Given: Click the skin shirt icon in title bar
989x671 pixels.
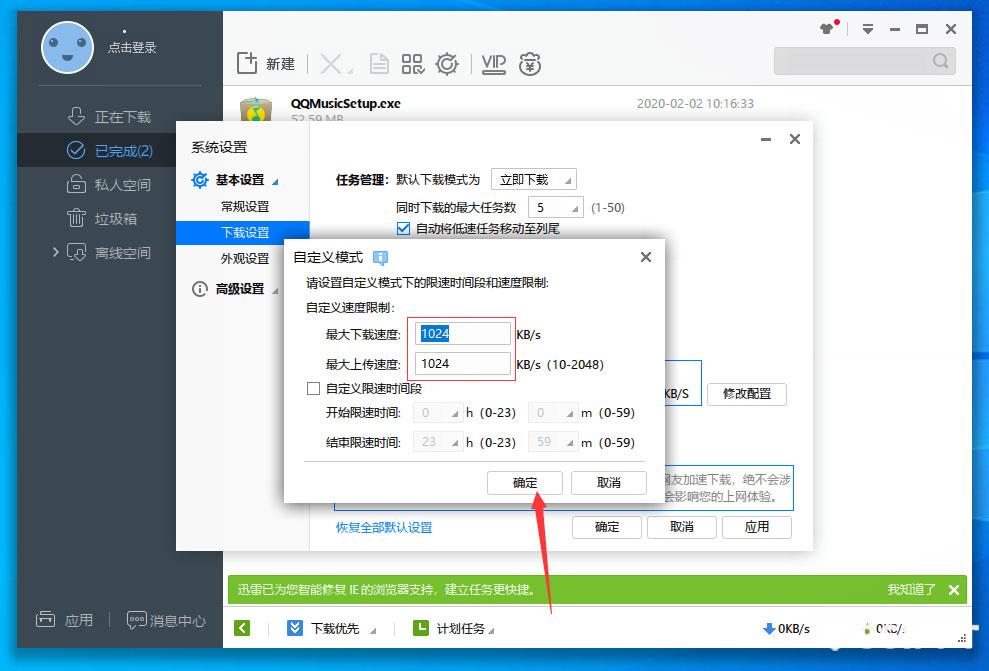Looking at the screenshot, I should pyautogui.click(x=827, y=28).
